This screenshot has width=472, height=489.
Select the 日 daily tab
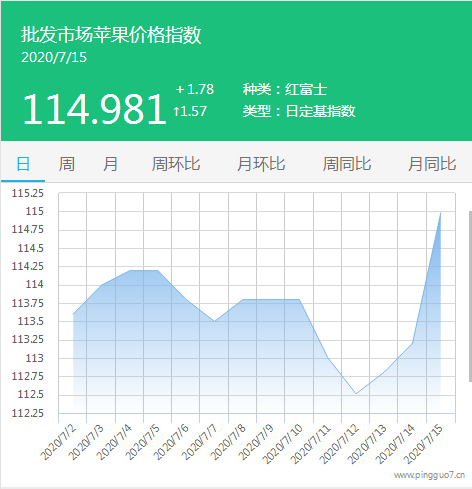point(23,164)
